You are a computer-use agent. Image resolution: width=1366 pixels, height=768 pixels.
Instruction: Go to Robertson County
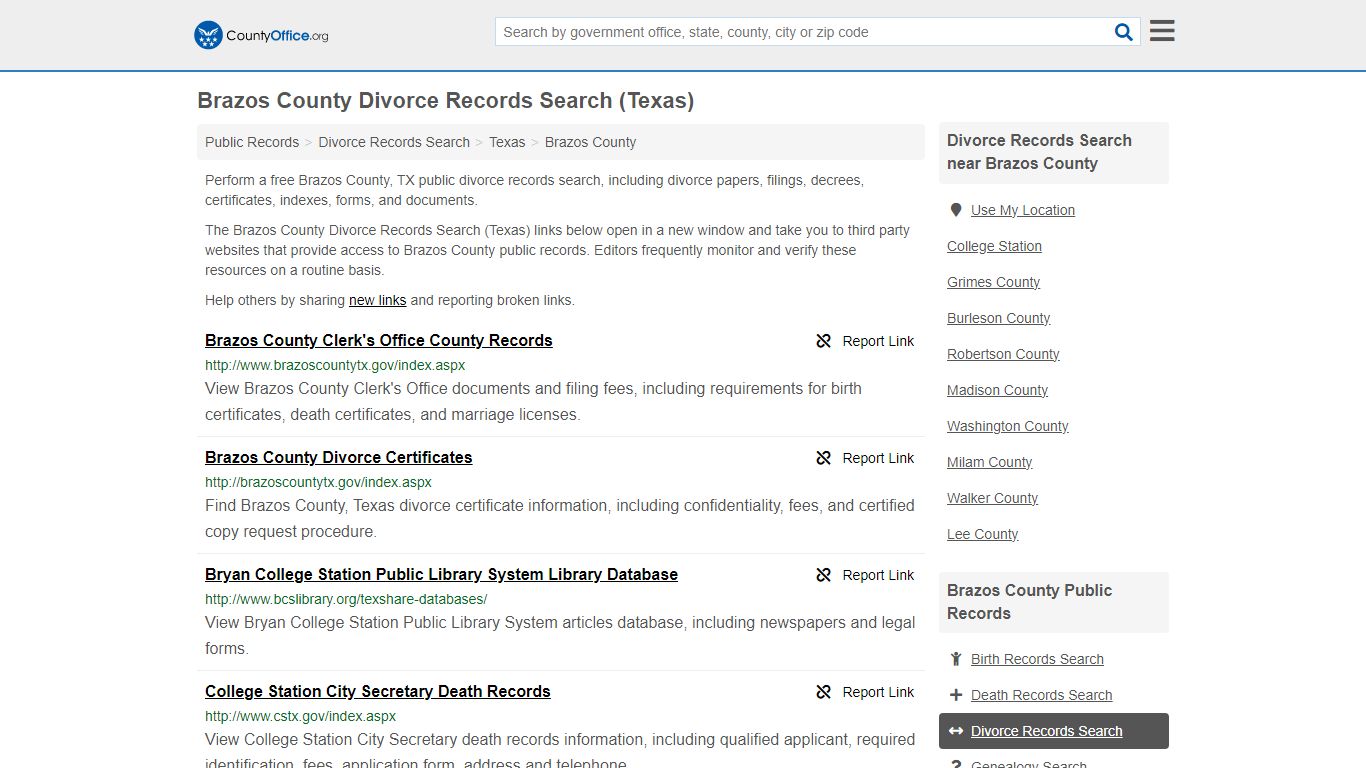coord(1003,354)
